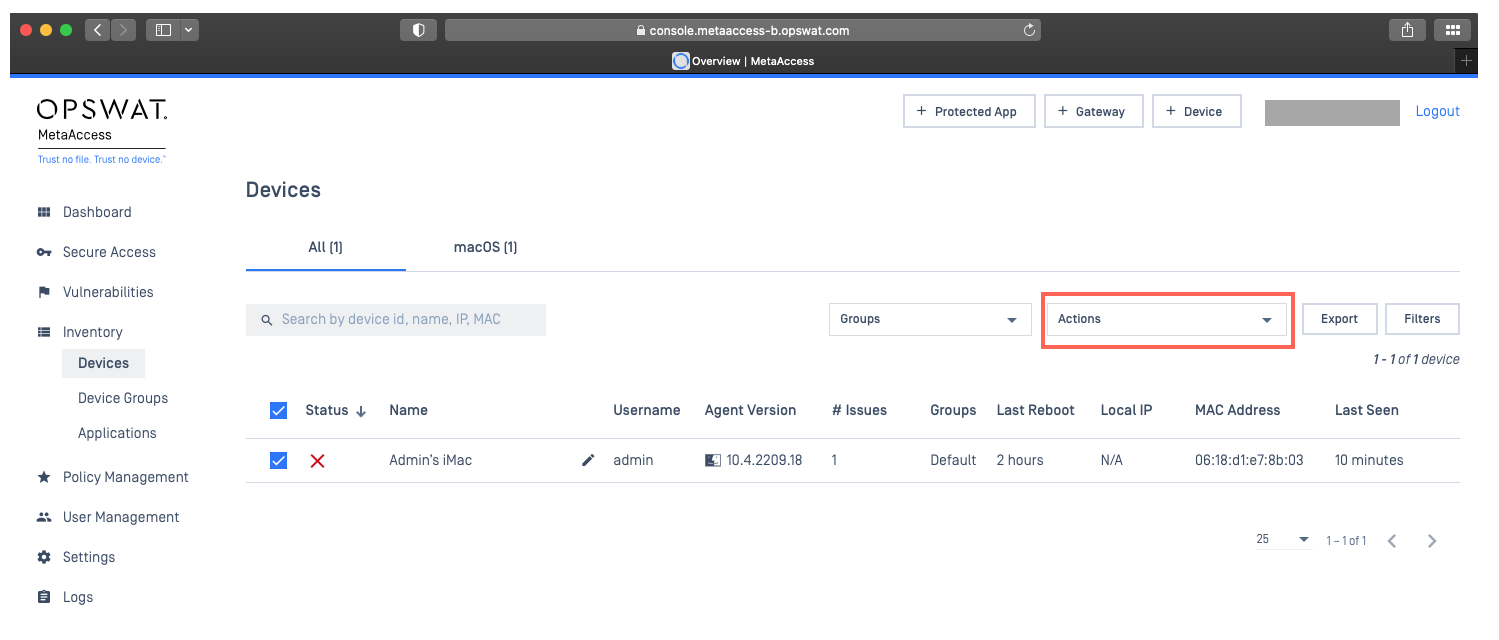Click the Secure Access key icon
The height and width of the screenshot is (640, 1499).
click(x=44, y=252)
